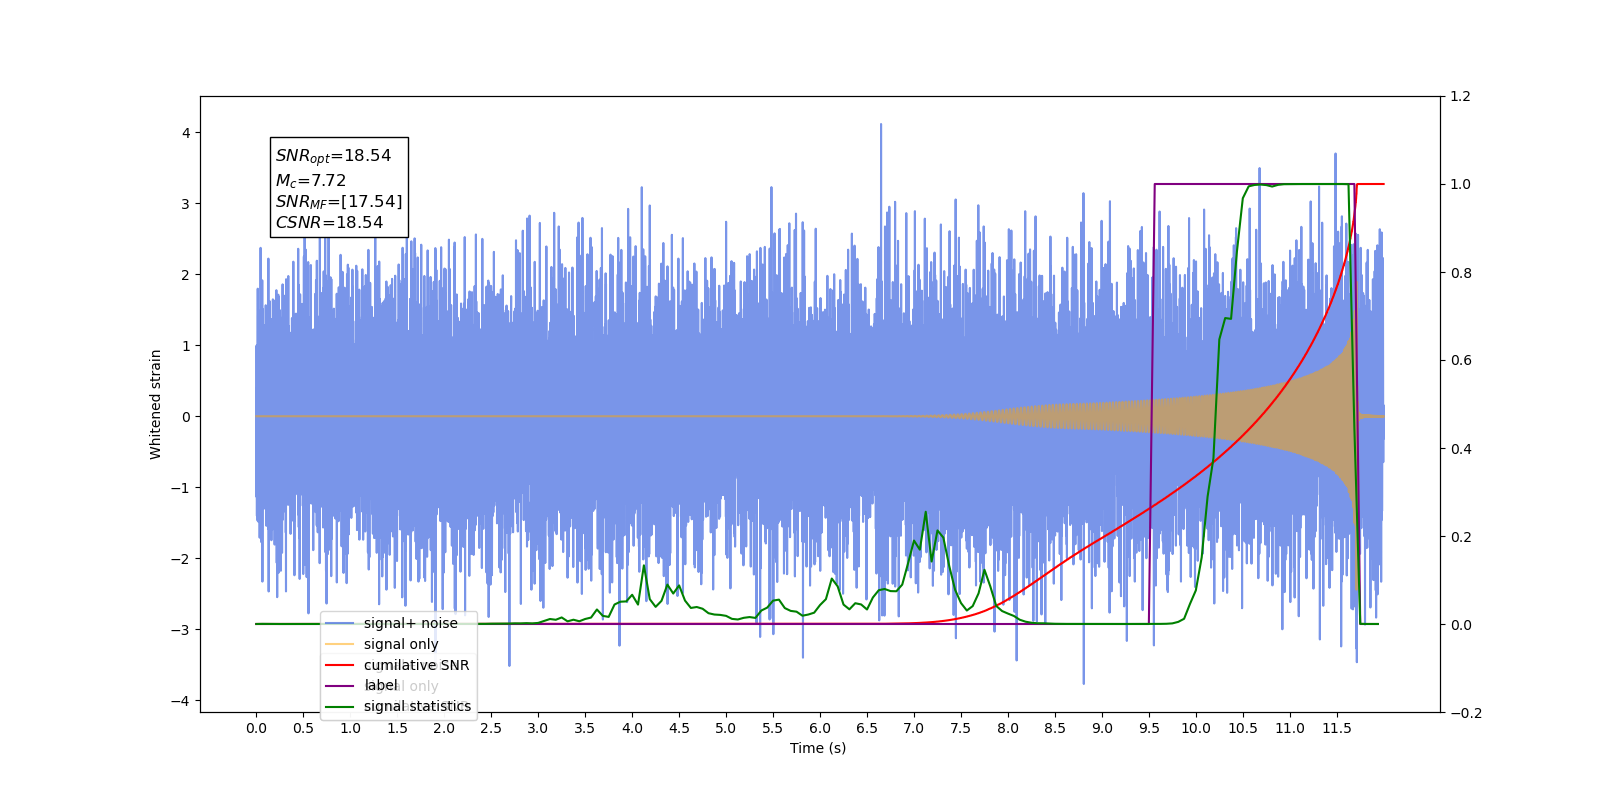This screenshot has height=800, width=1600.
Task: Click the 11.5 tick on time axis
Action: 1337,728
